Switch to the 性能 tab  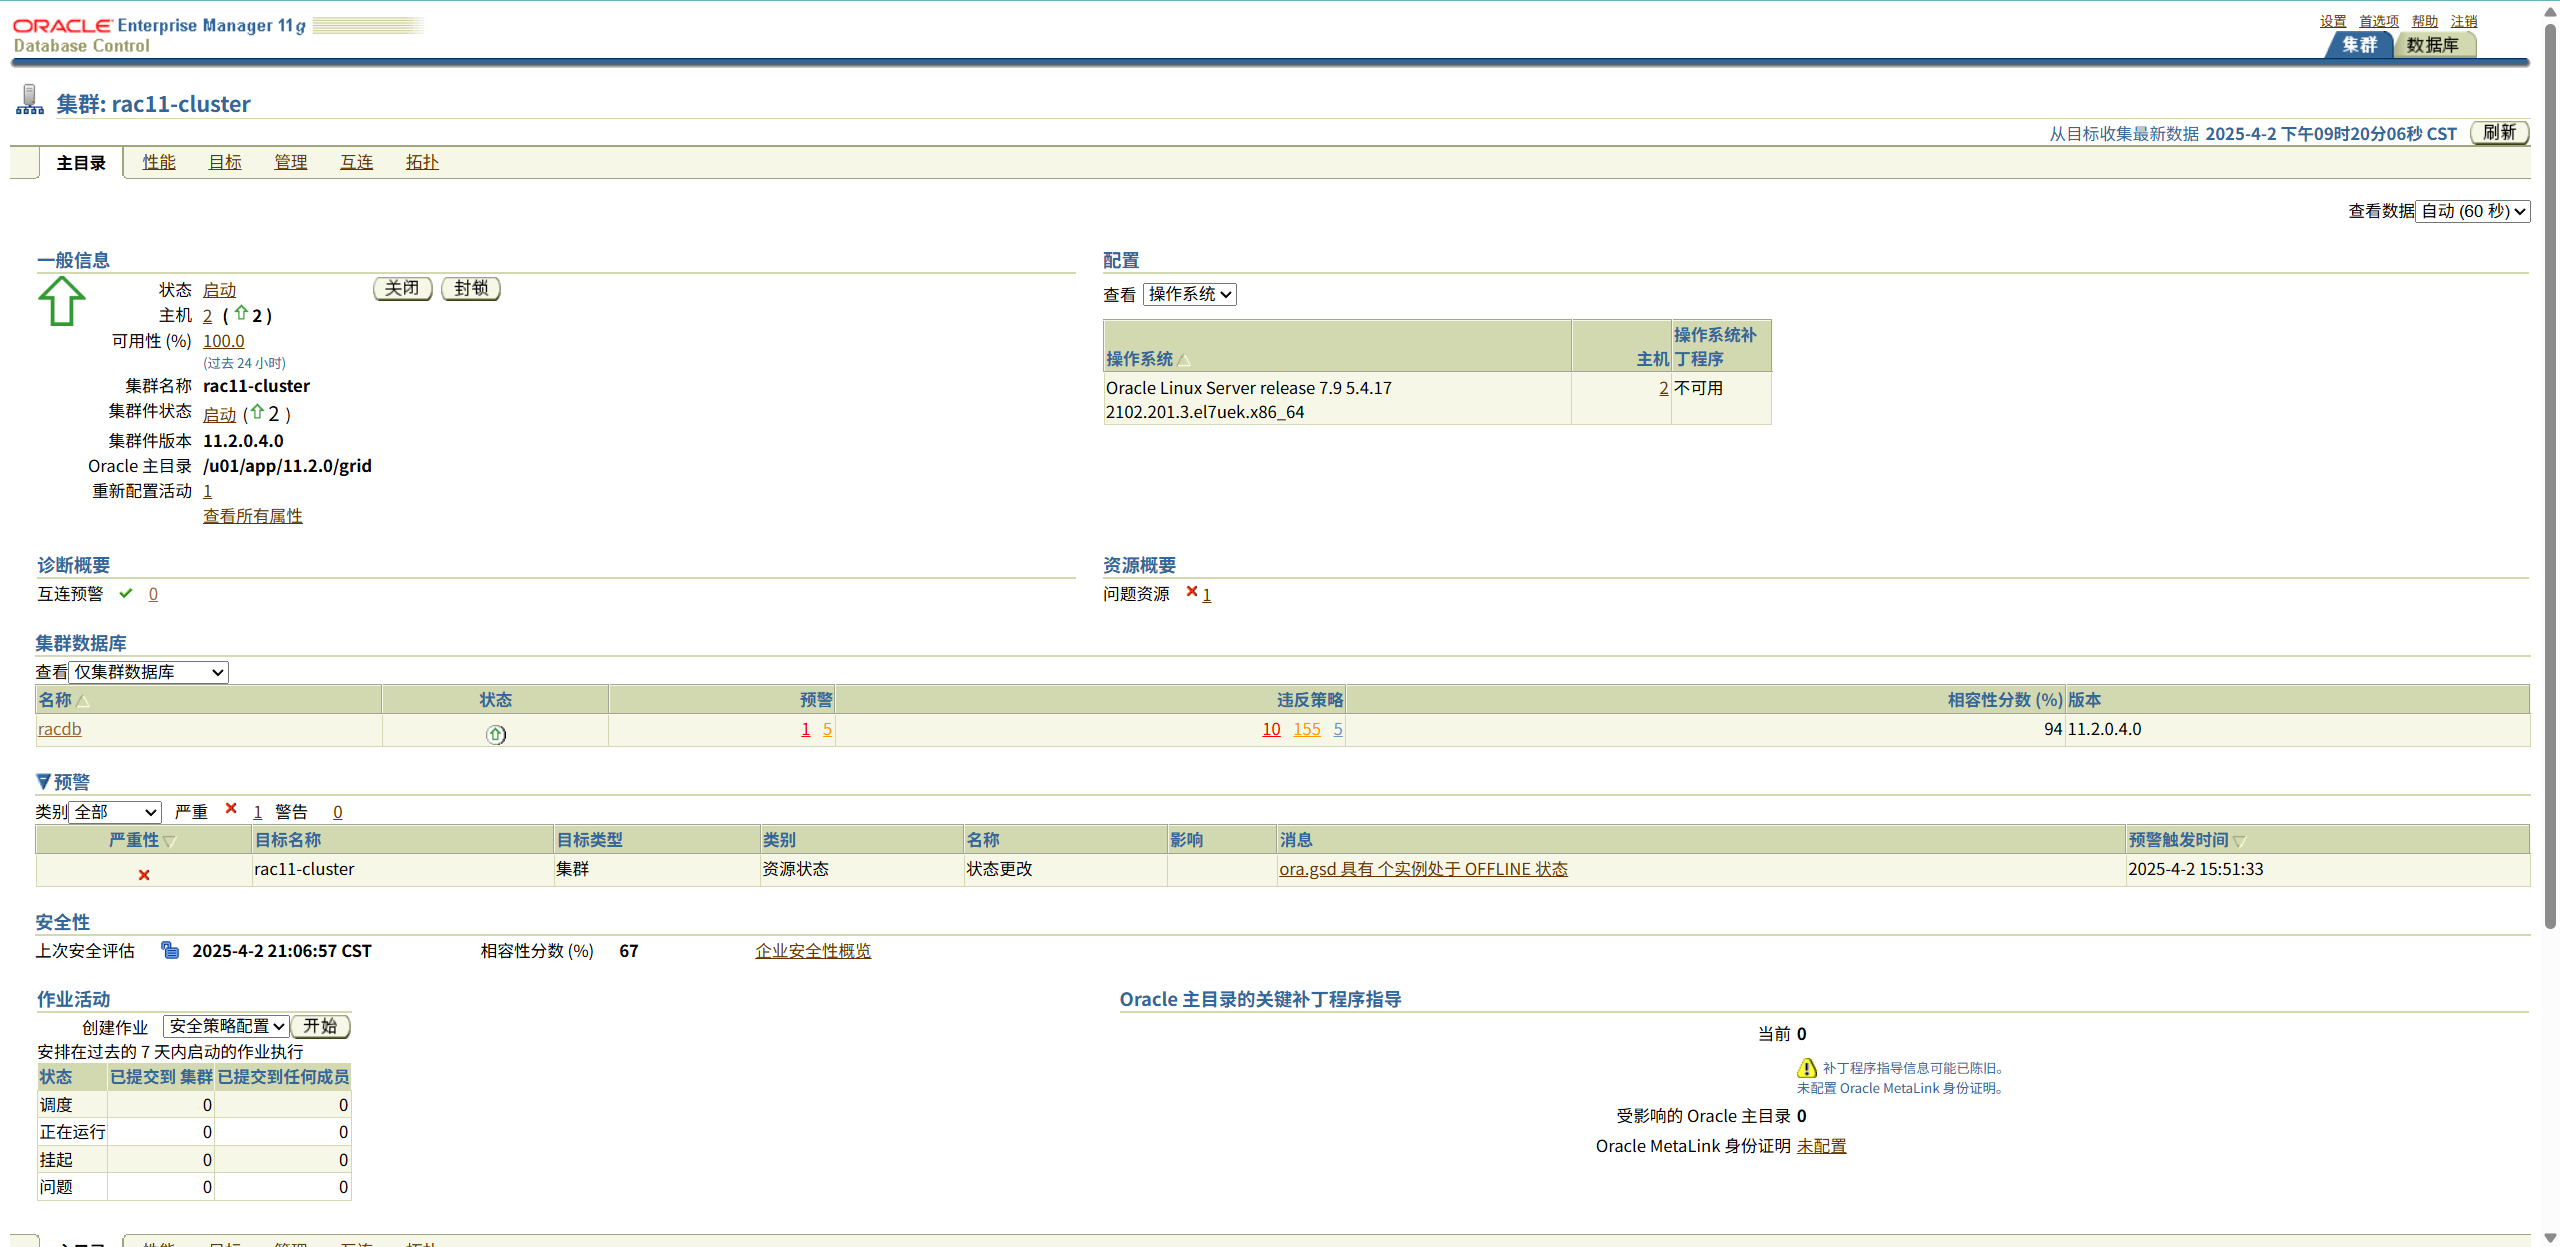[x=159, y=162]
